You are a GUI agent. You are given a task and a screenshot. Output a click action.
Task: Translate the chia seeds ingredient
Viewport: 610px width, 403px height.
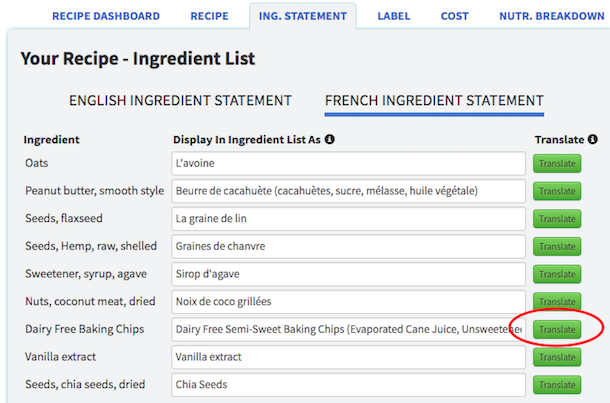pos(557,384)
